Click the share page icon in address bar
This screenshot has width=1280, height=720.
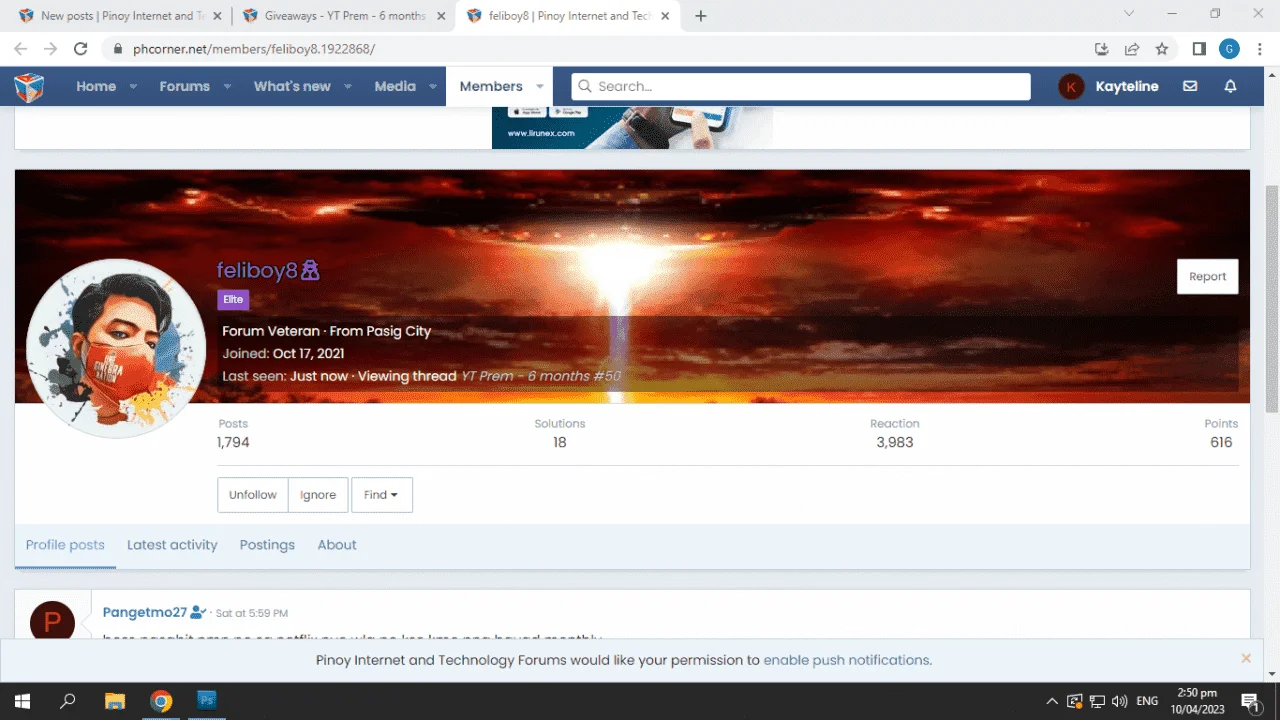pos(1132,48)
